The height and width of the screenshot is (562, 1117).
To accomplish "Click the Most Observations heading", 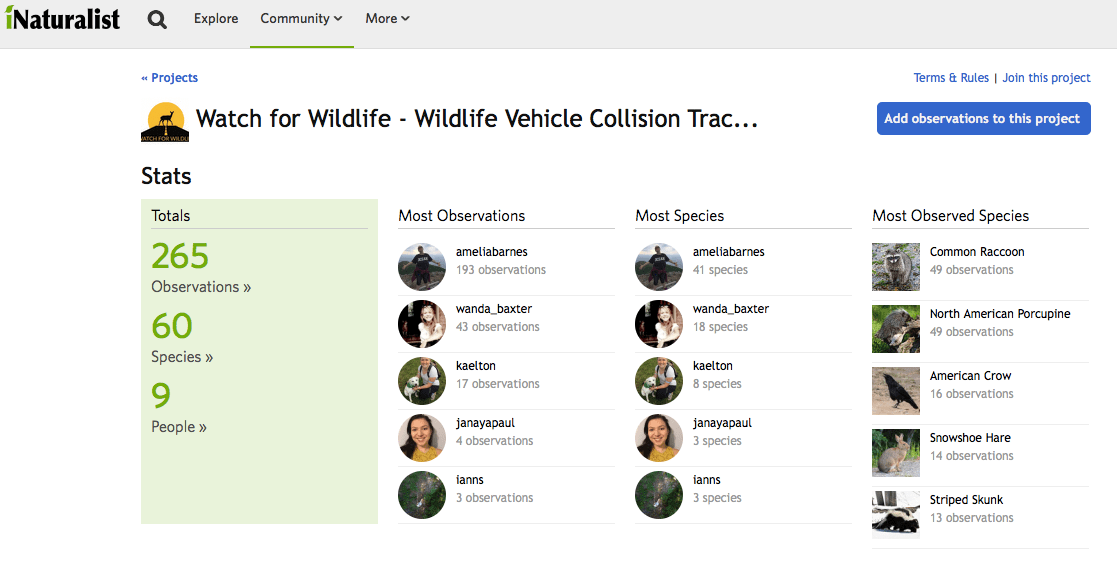I will click(462, 216).
